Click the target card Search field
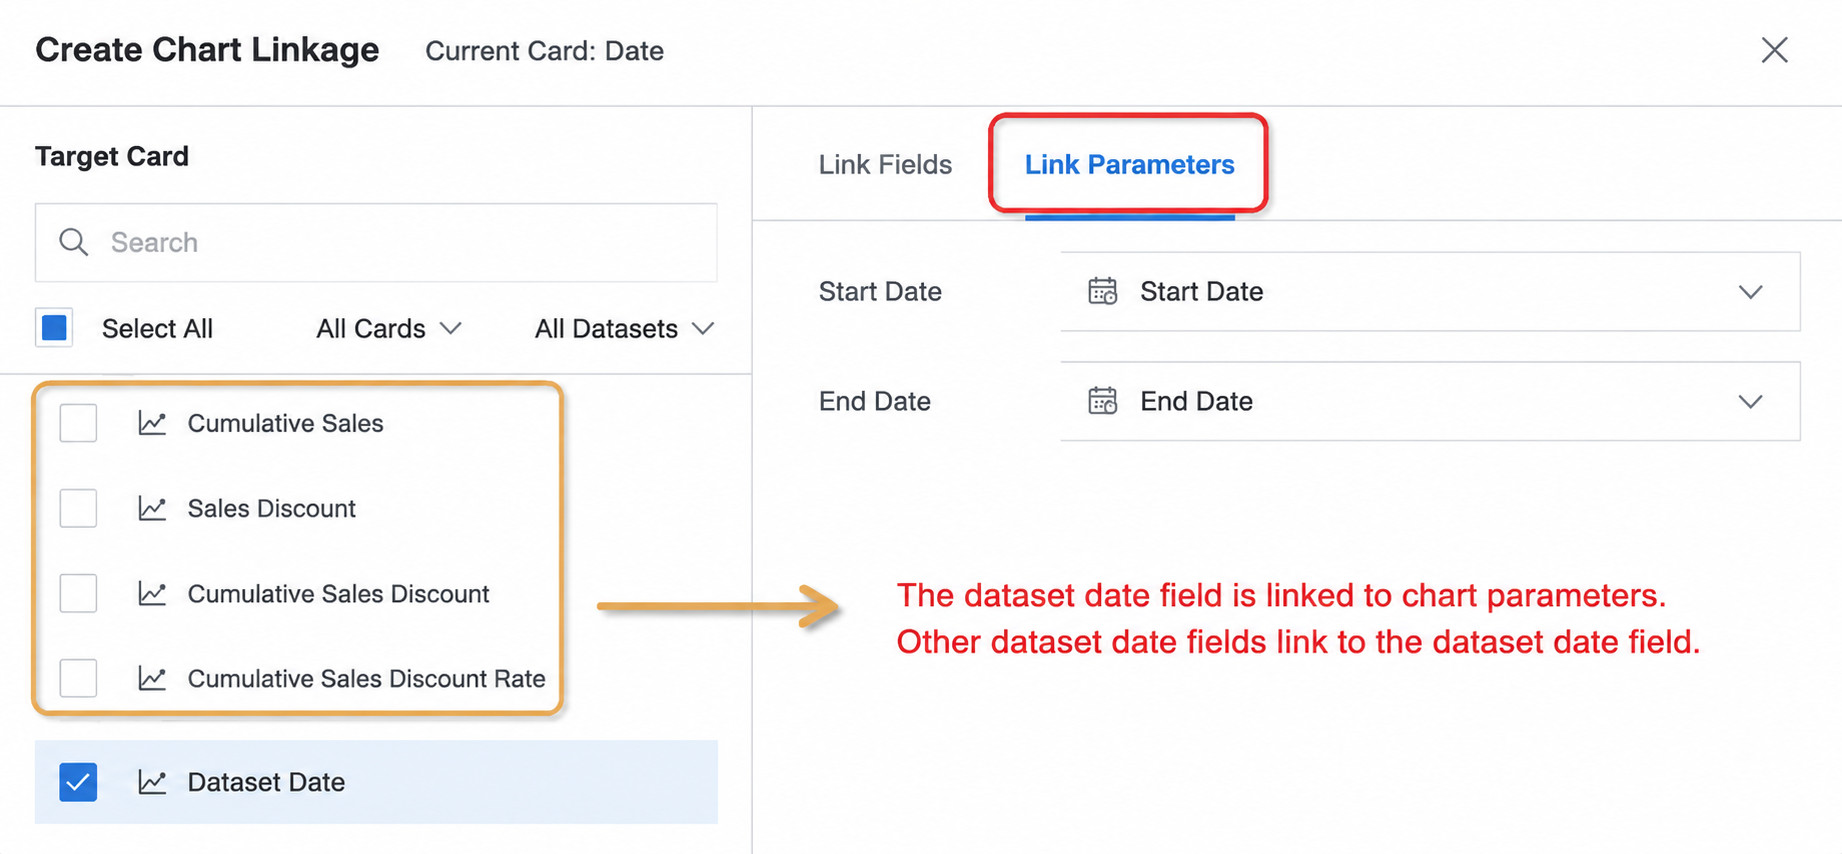 376,242
